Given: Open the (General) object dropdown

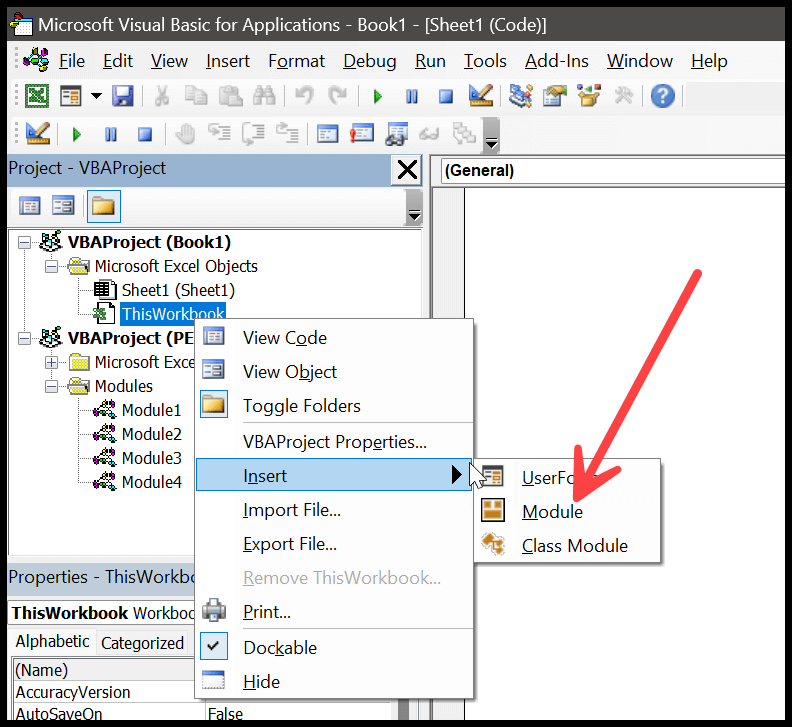Looking at the screenshot, I should [613, 171].
